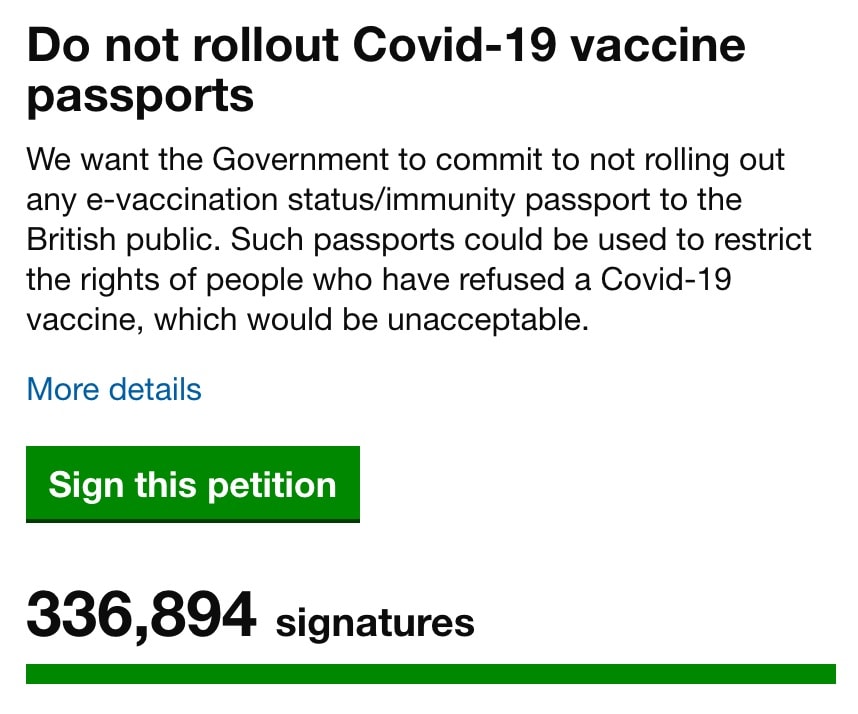Click the Sign this petition button

tap(193, 484)
